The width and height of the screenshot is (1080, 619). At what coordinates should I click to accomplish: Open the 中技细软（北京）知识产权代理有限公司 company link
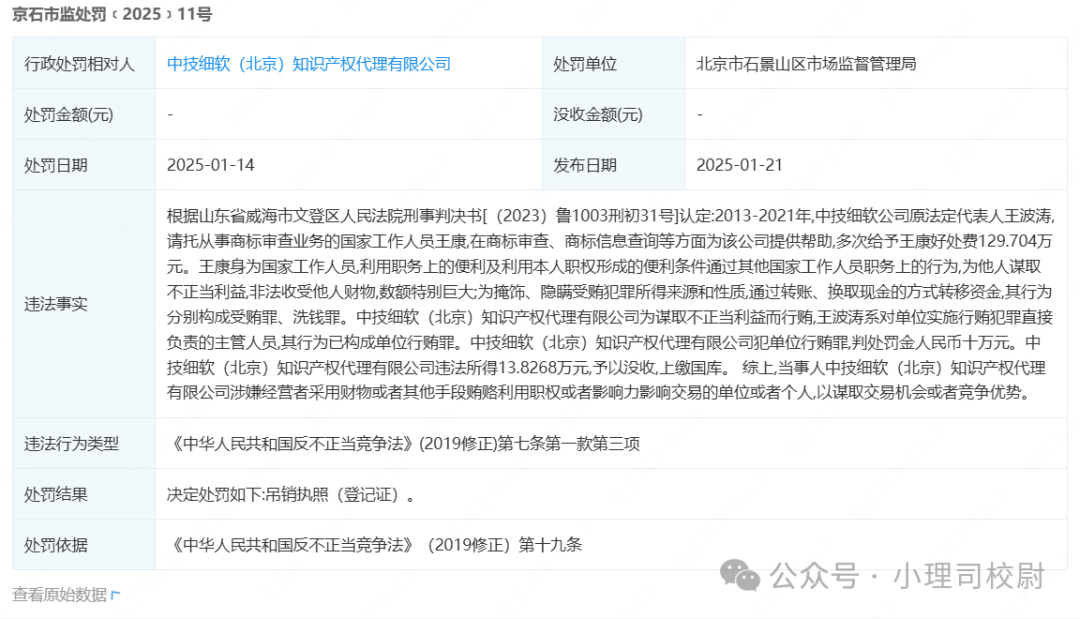pyautogui.click(x=309, y=64)
